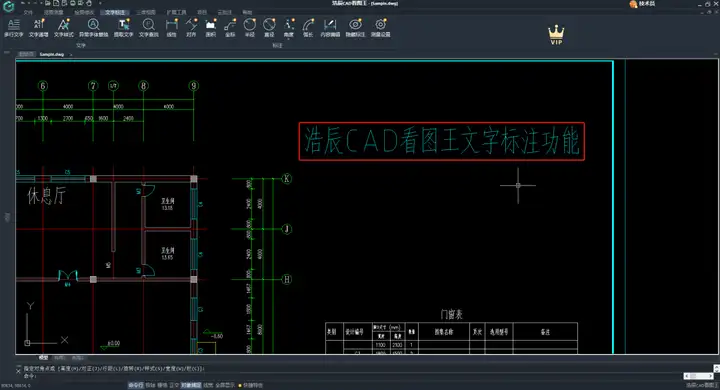Toggle 正交 ortho mode in status bar

click(x=174, y=385)
